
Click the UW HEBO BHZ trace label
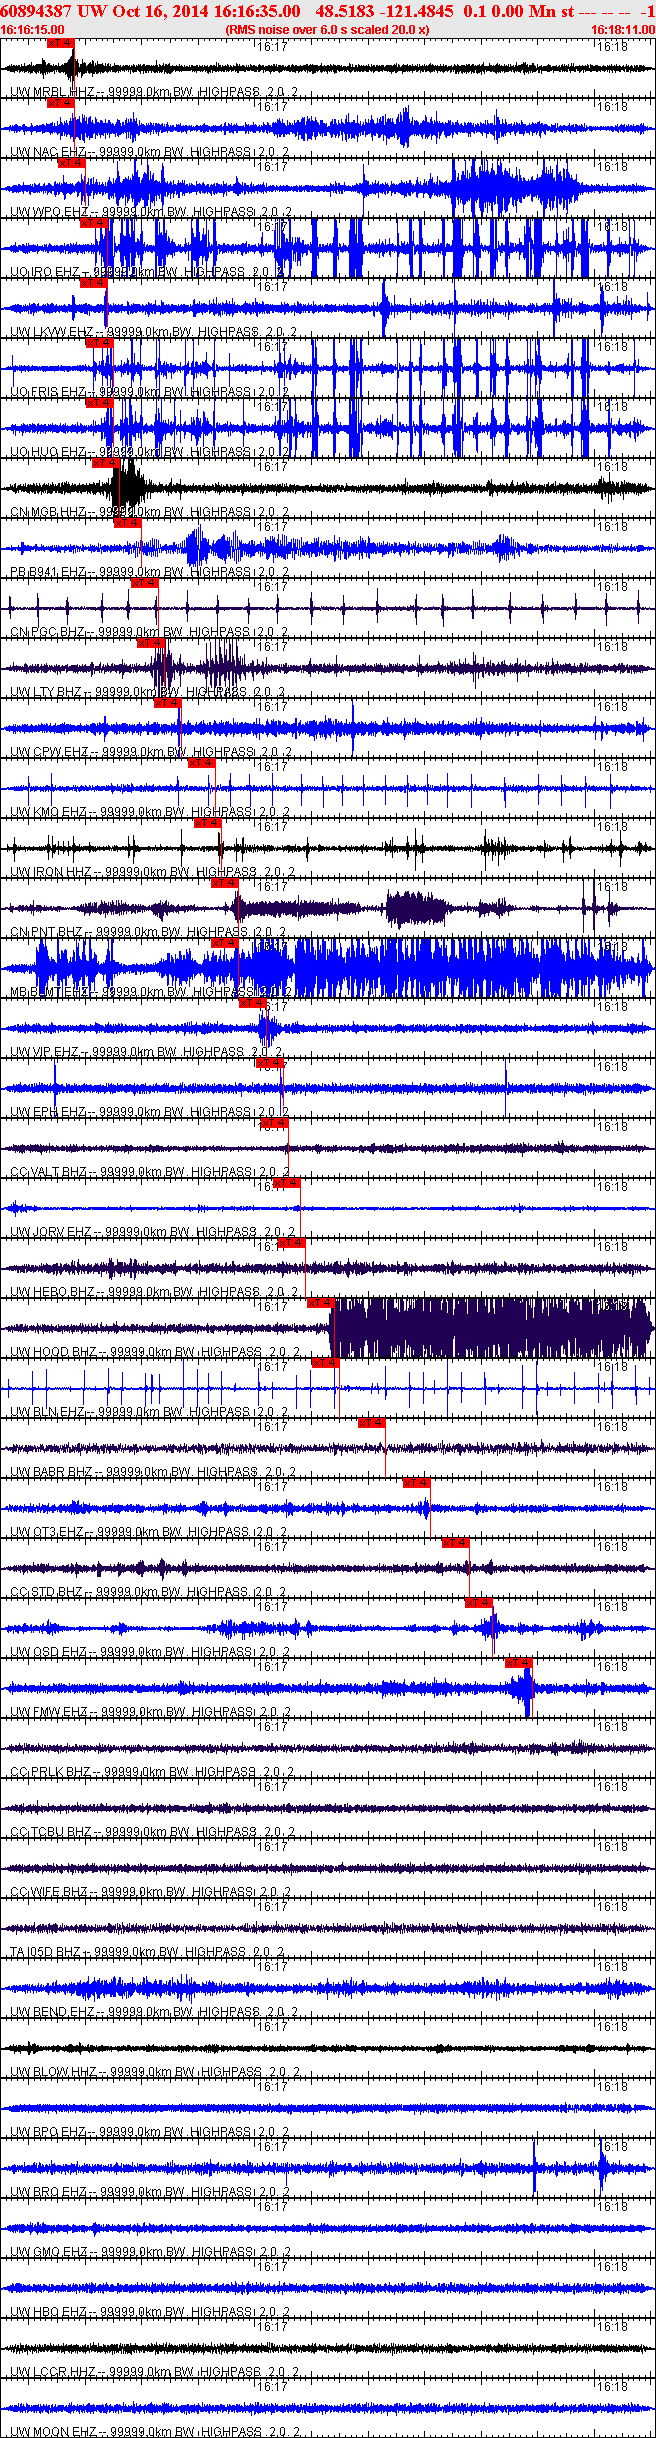click(155, 1292)
